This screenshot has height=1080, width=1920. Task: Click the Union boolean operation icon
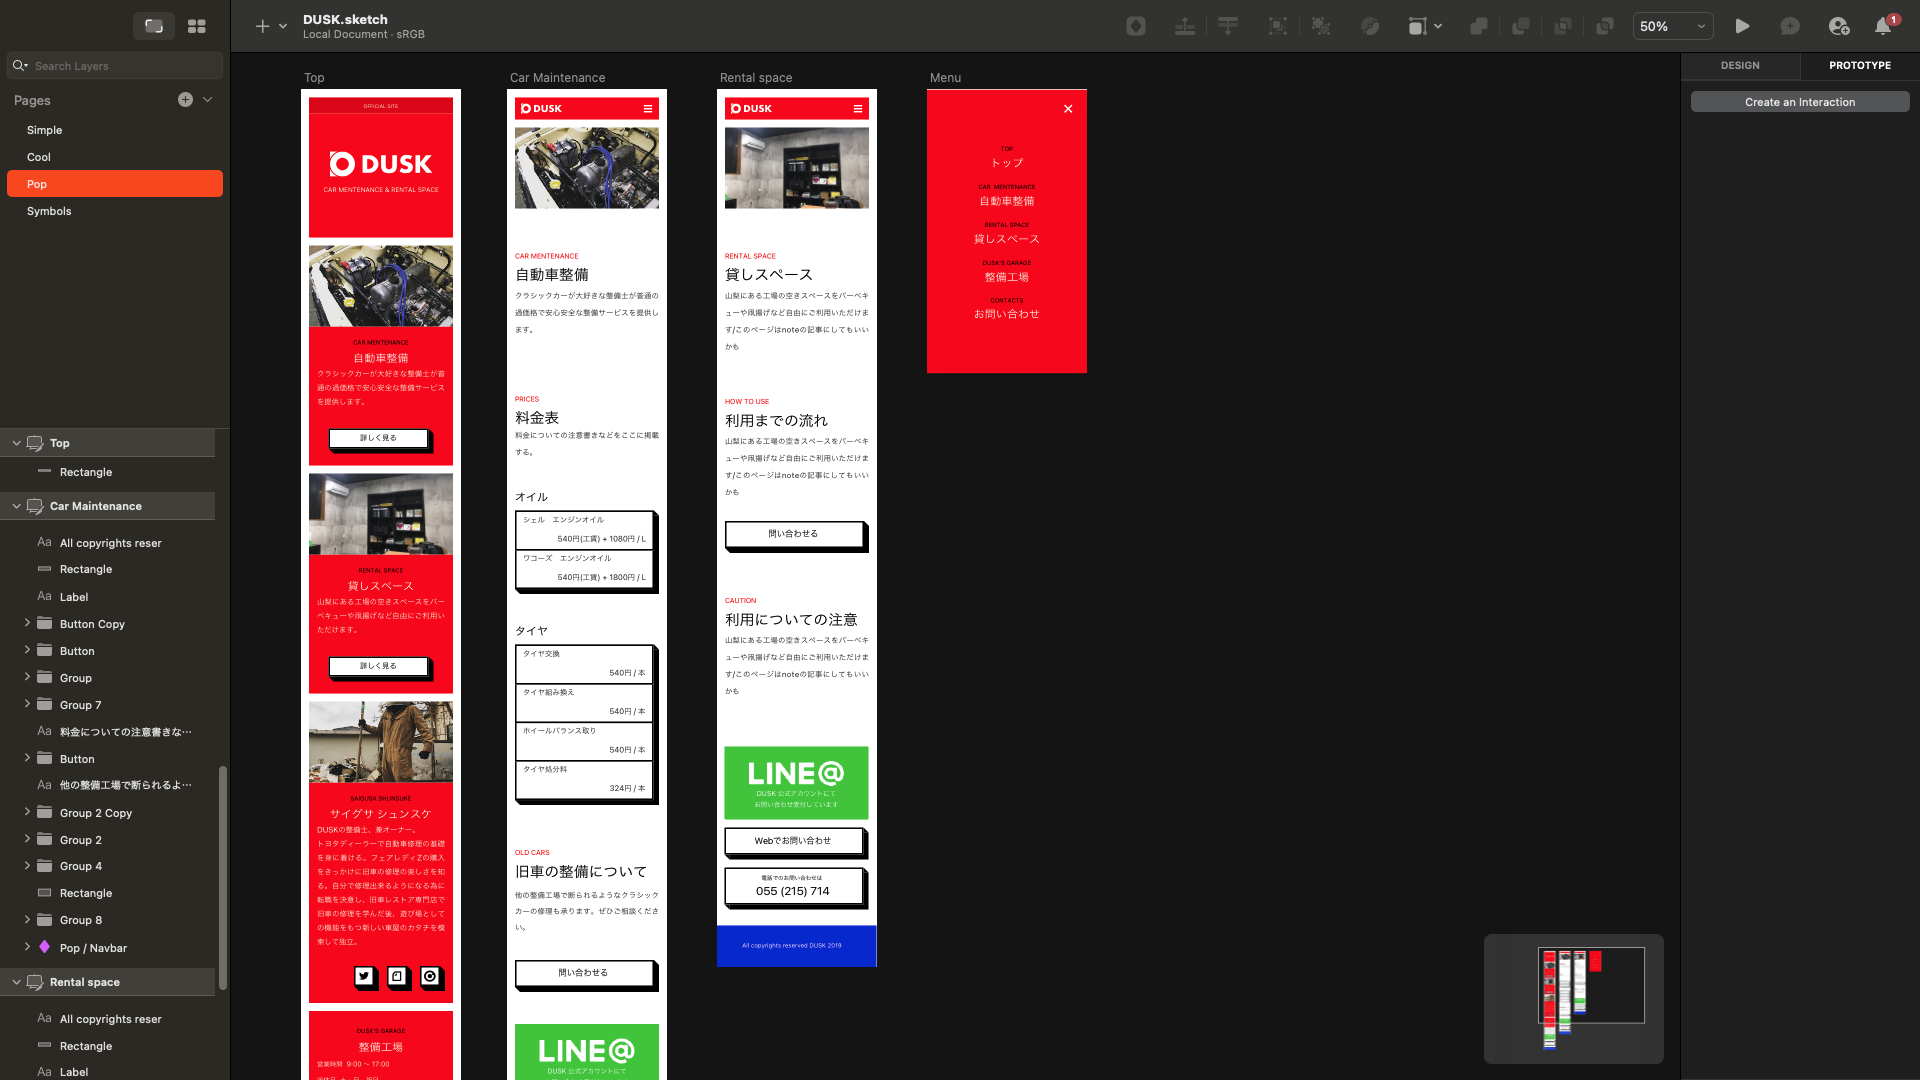(1478, 27)
